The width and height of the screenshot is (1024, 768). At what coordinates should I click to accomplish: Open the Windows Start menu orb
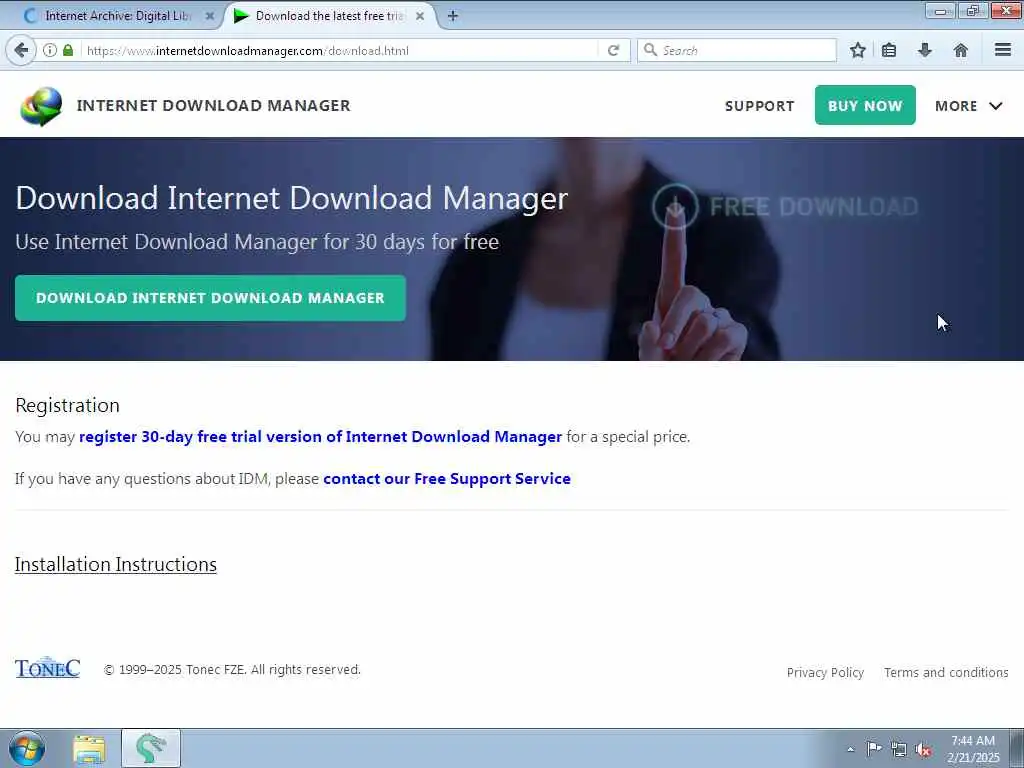click(27, 748)
